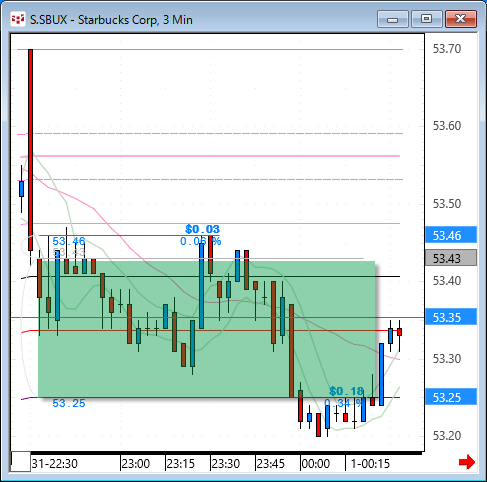Screen dimensions: 487x482
Task: Maximize the Starbucks chart window
Action: click(427, 19)
